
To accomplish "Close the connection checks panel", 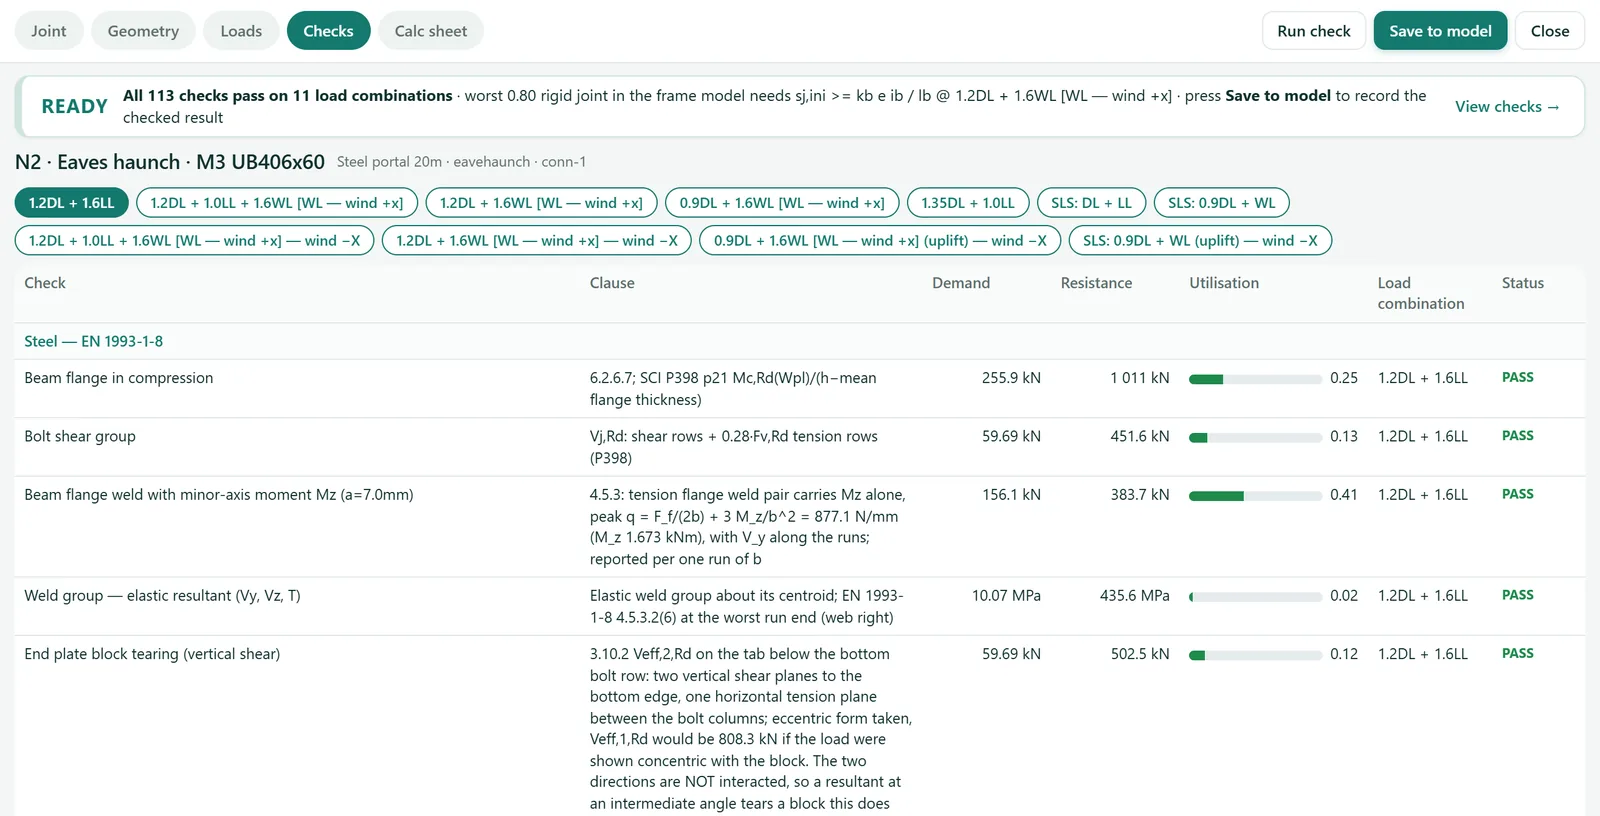I will pyautogui.click(x=1550, y=31).
